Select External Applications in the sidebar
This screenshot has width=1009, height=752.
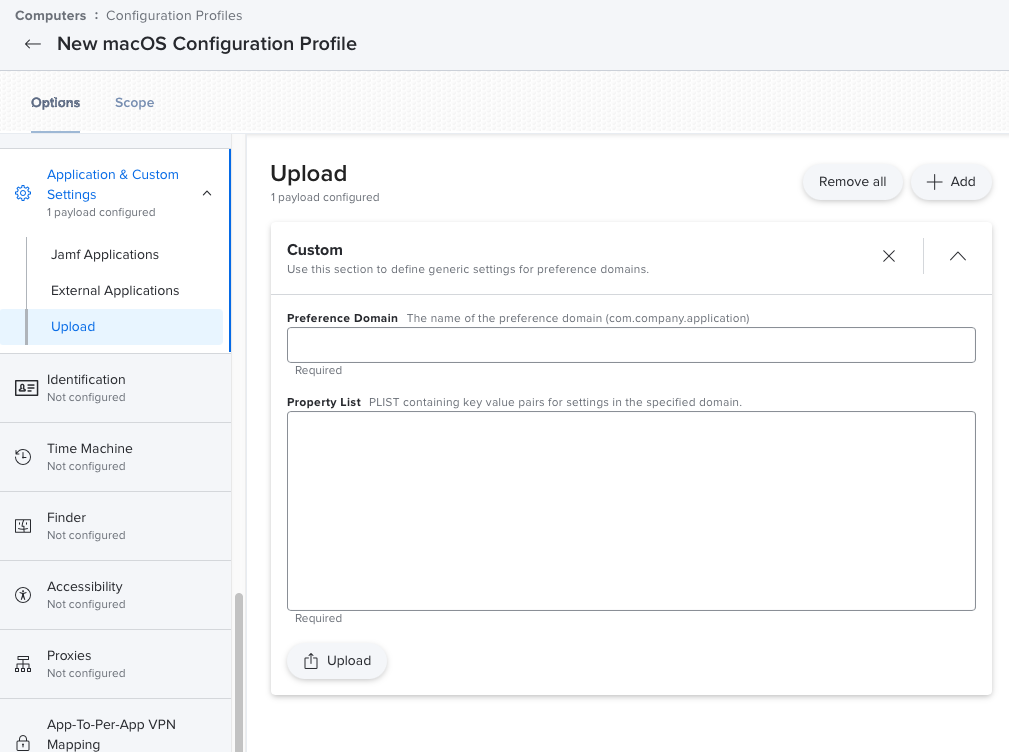click(115, 290)
